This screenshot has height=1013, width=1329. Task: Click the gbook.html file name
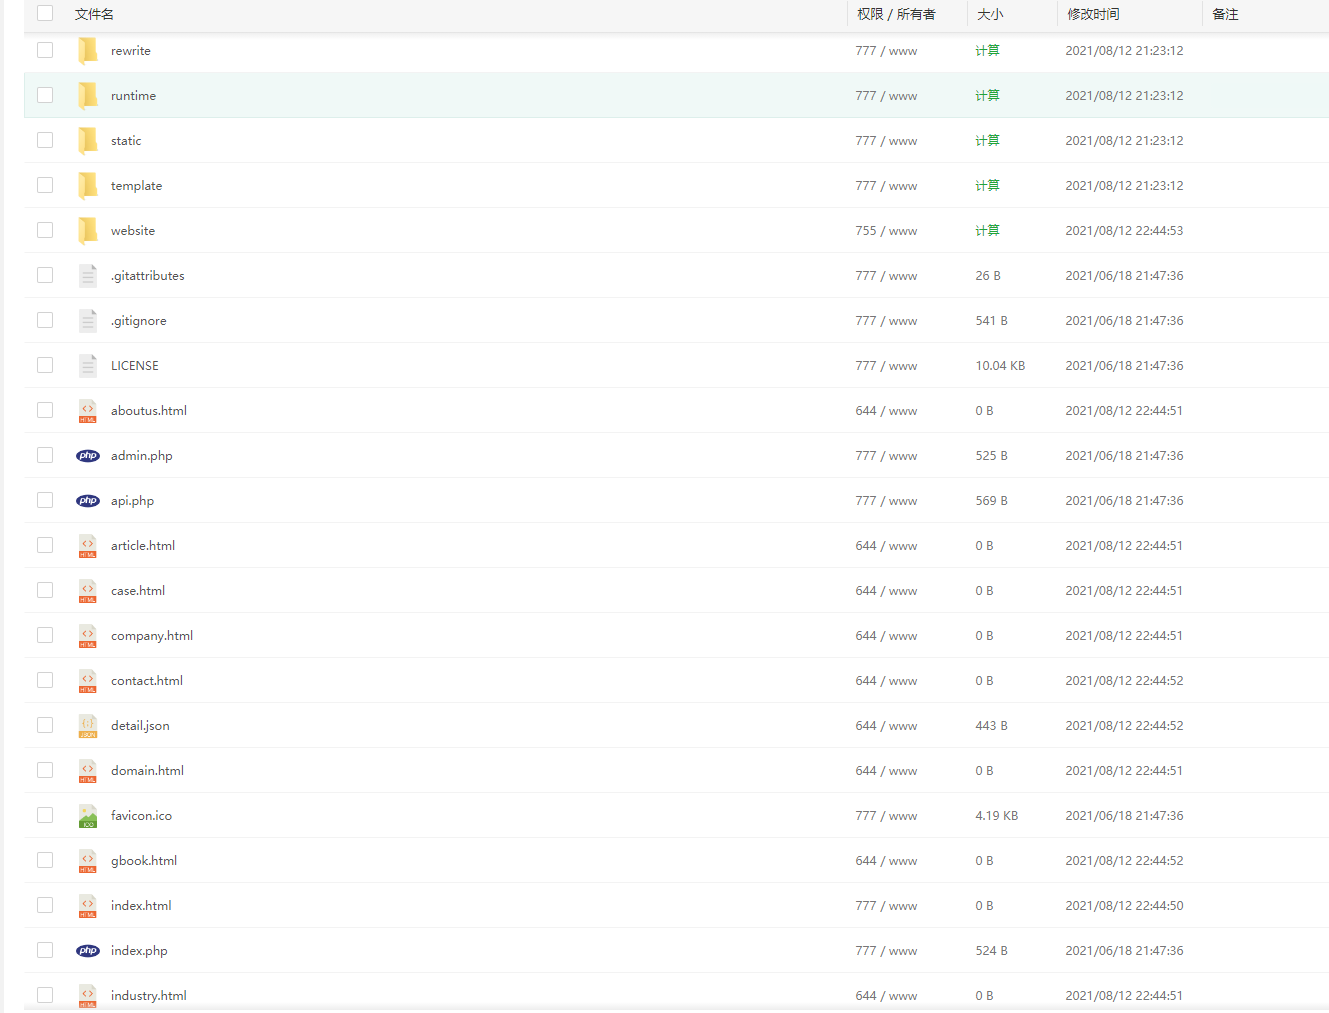pos(144,861)
